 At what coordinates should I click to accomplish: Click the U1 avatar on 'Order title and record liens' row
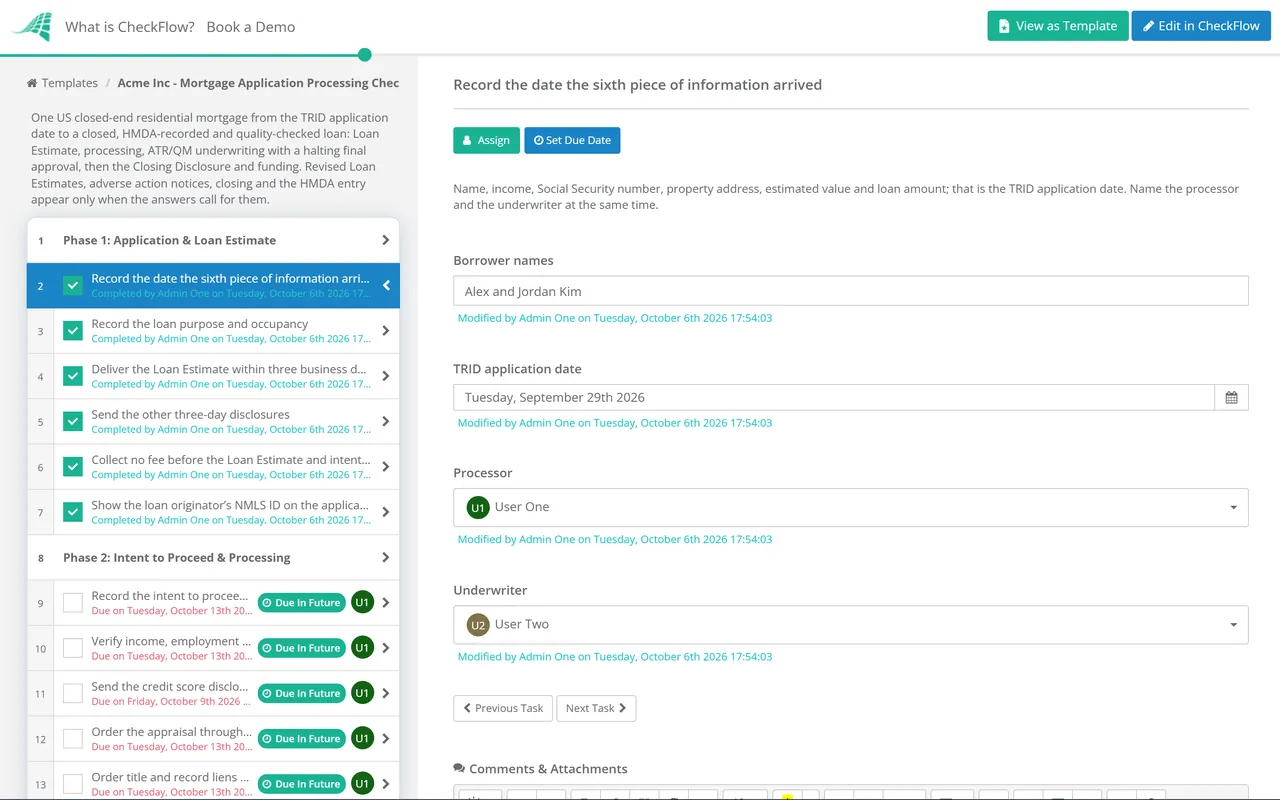pyautogui.click(x=363, y=784)
